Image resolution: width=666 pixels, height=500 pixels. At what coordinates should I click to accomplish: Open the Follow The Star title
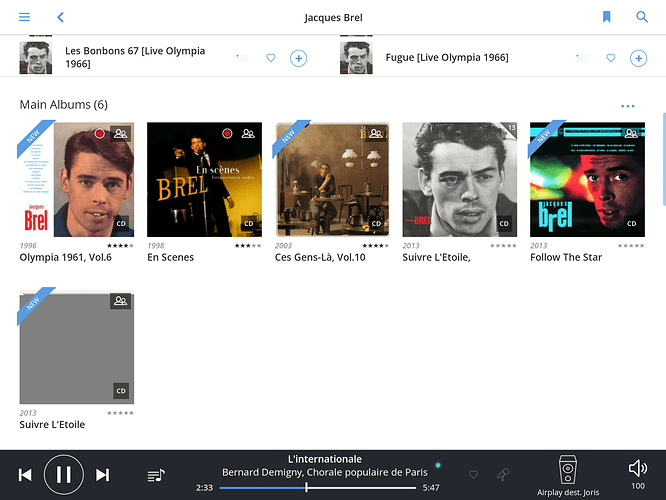(566, 257)
